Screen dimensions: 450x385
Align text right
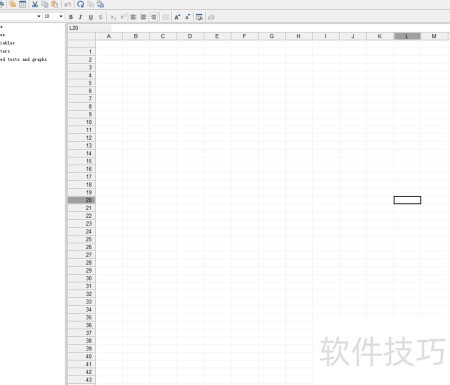pyautogui.click(x=153, y=17)
